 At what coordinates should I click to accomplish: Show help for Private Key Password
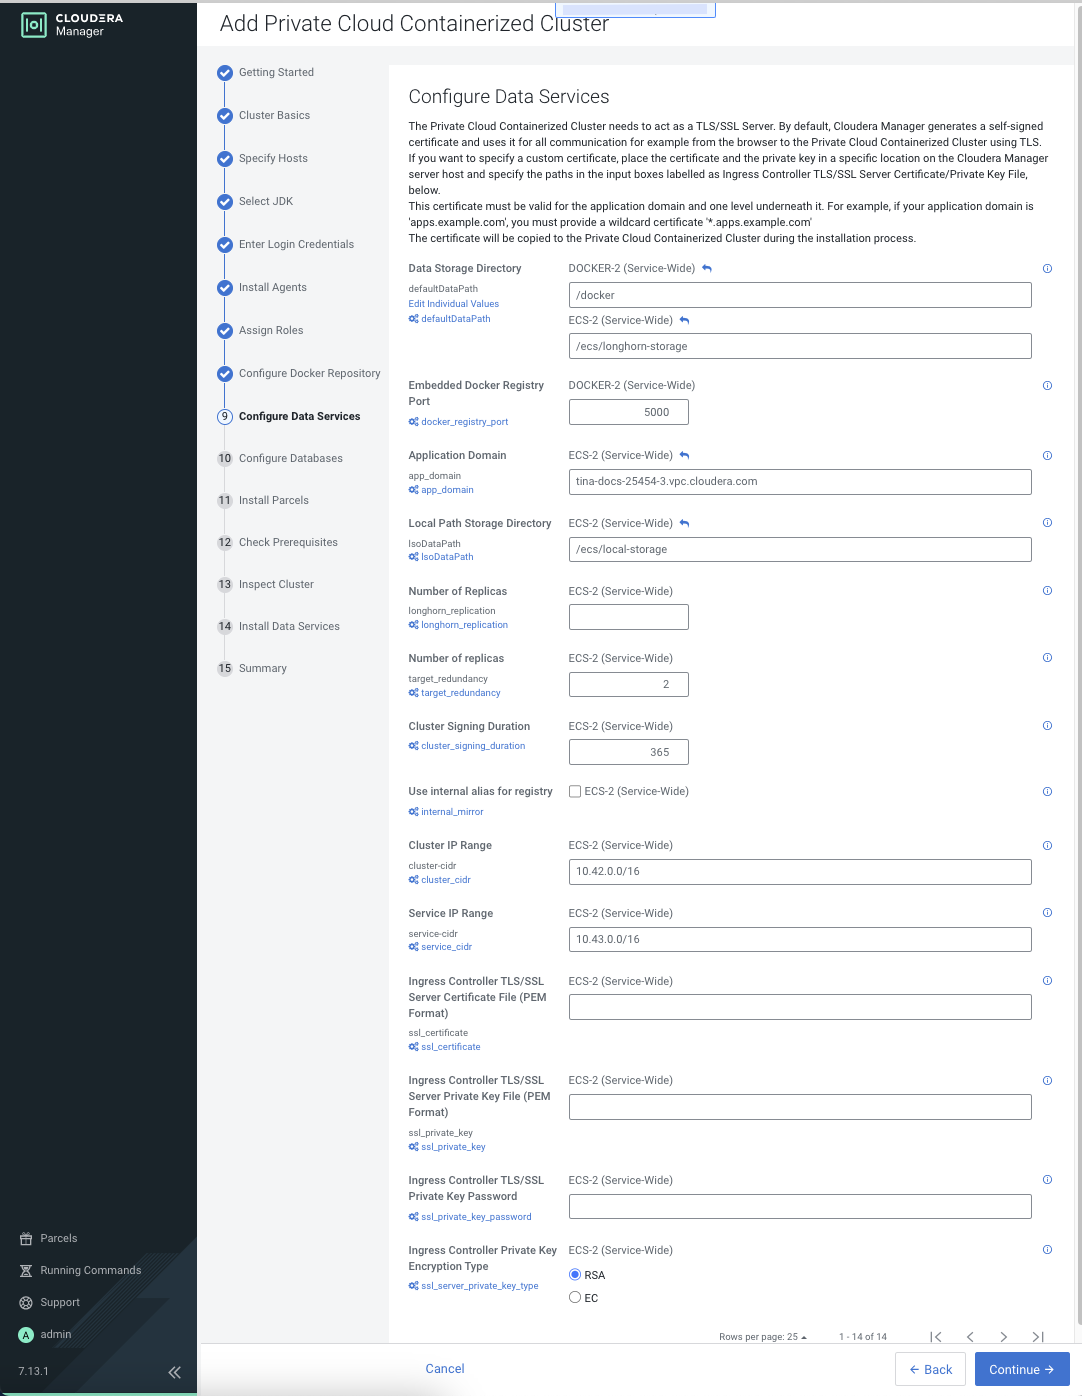pyautogui.click(x=1047, y=1179)
